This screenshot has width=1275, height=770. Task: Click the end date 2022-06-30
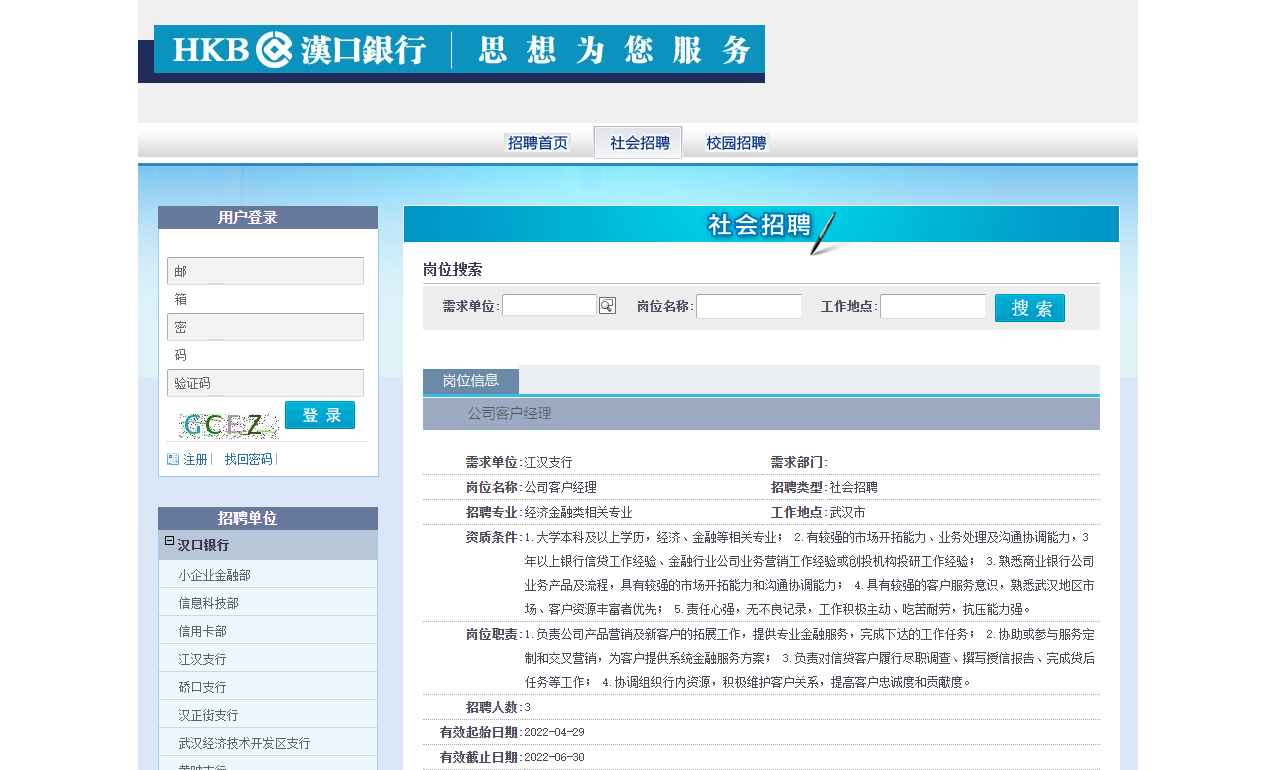point(554,757)
